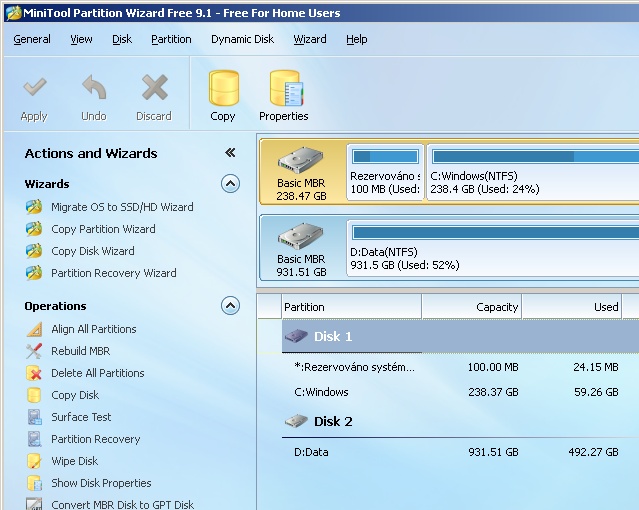Viewport: 639px width, 510px height.
Task: Sort by the Capacity column header
Action: pyautogui.click(x=472, y=307)
